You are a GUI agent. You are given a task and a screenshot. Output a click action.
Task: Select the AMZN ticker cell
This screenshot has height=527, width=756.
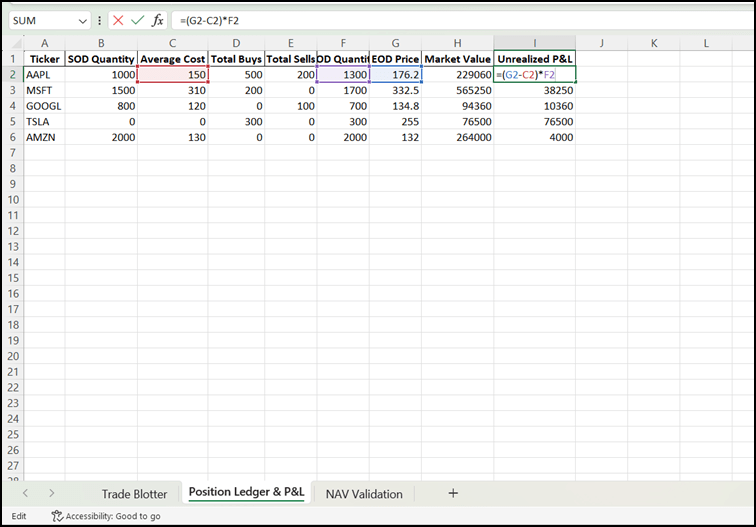pos(44,137)
